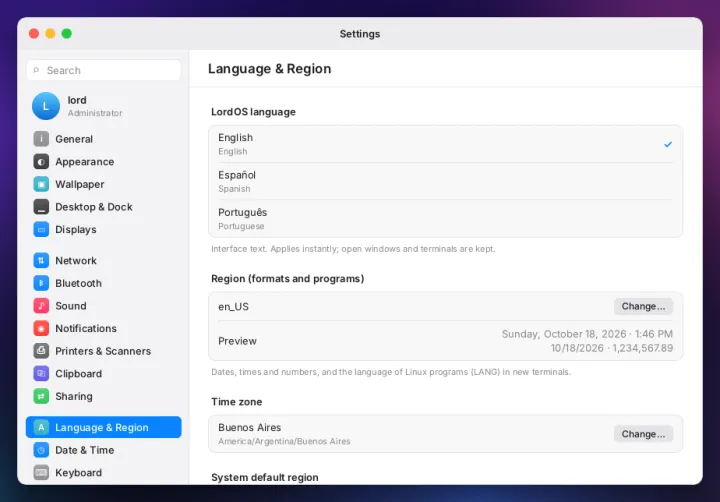The height and width of the screenshot is (502, 720).
Task: Click the lord user avatar
Action: [x=45, y=106]
